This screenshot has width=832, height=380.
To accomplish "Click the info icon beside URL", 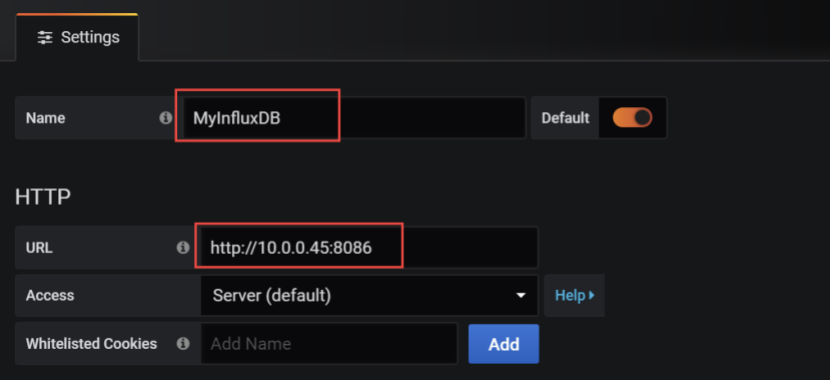I will pyautogui.click(x=183, y=247).
